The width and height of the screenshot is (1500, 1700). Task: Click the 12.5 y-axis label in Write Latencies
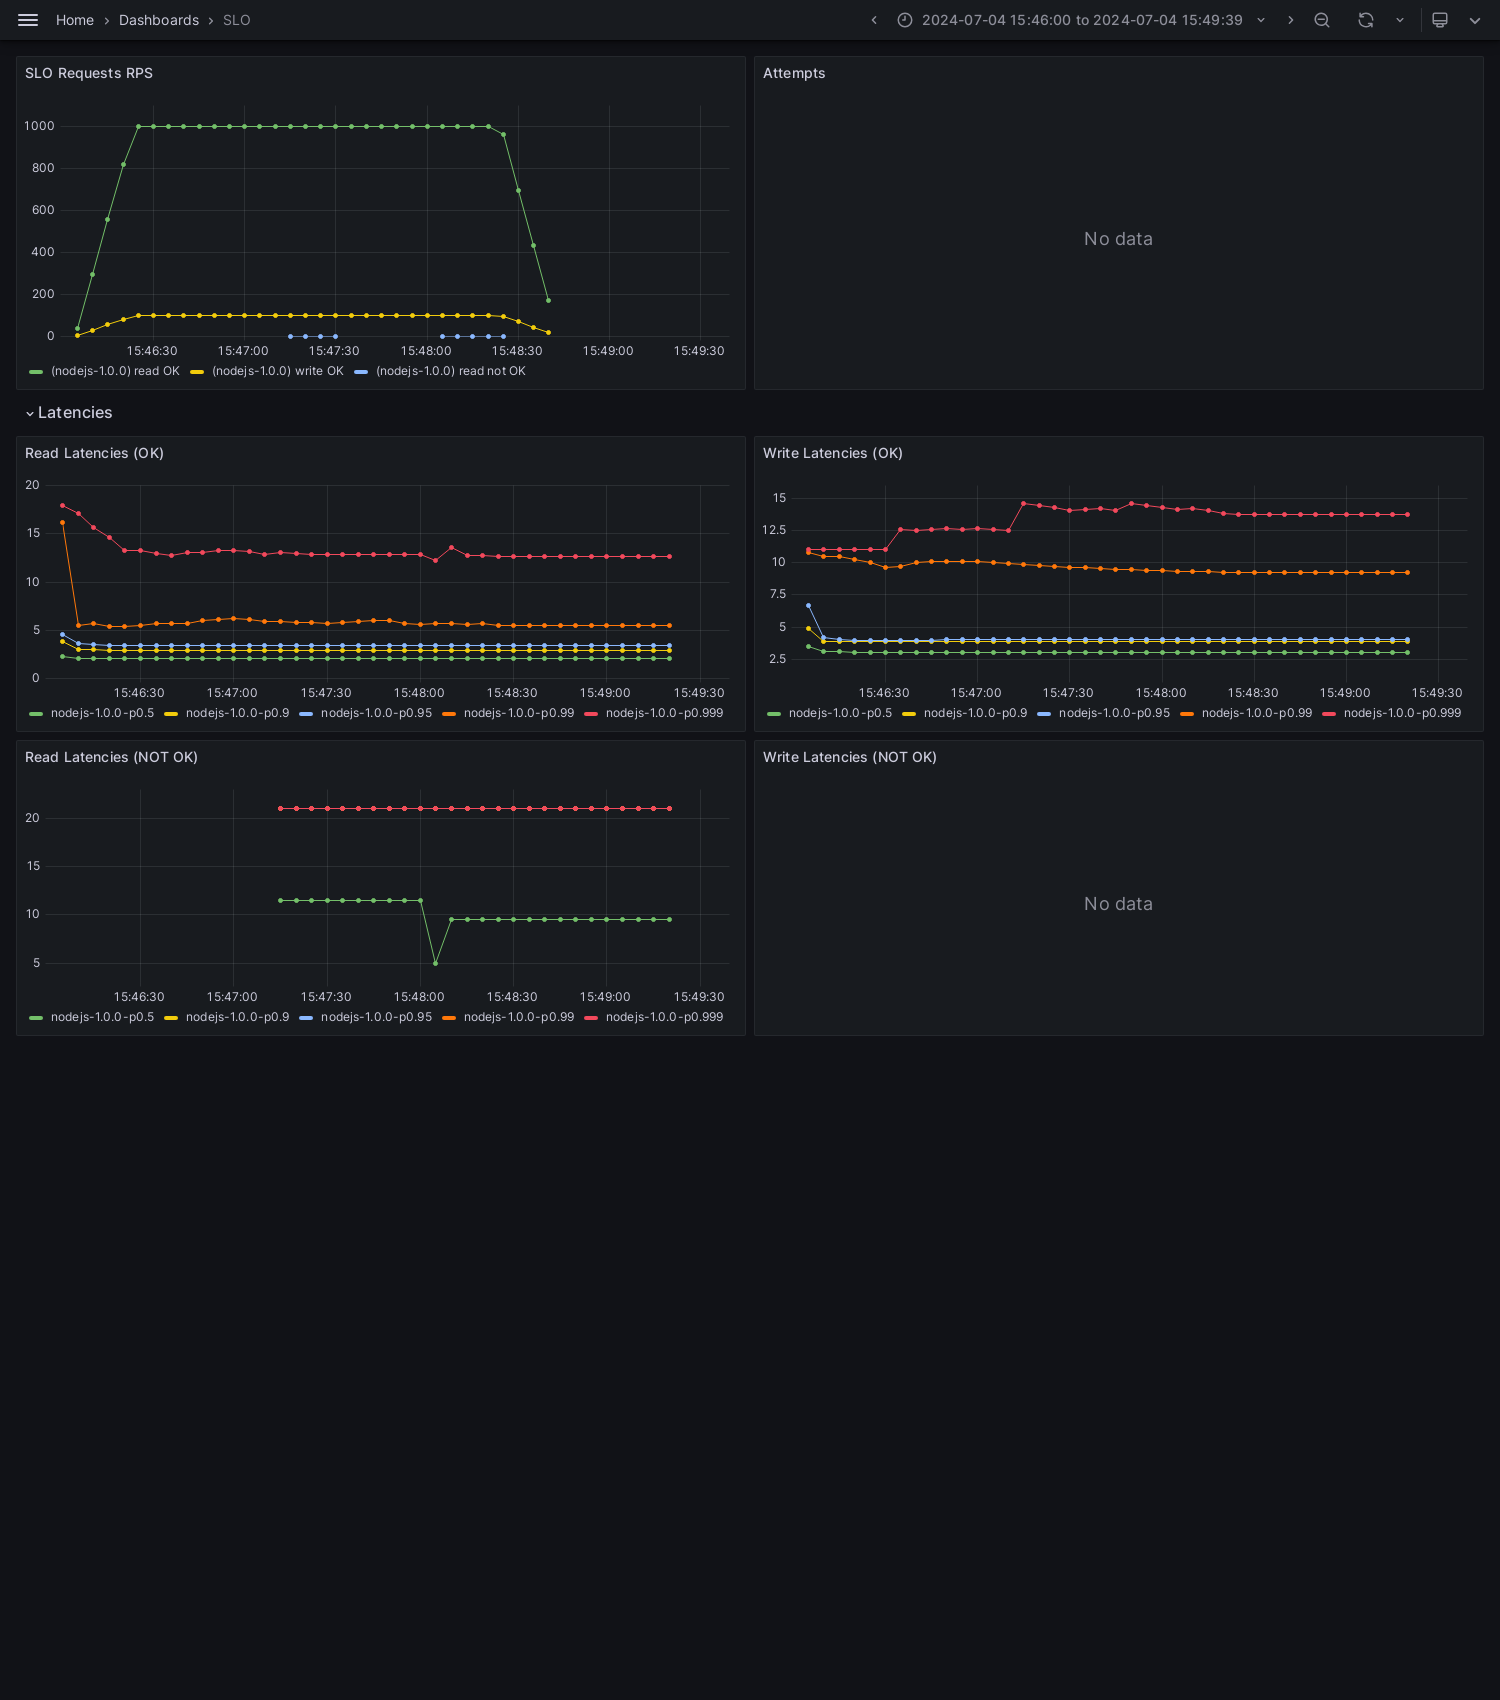pyautogui.click(x=774, y=530)
